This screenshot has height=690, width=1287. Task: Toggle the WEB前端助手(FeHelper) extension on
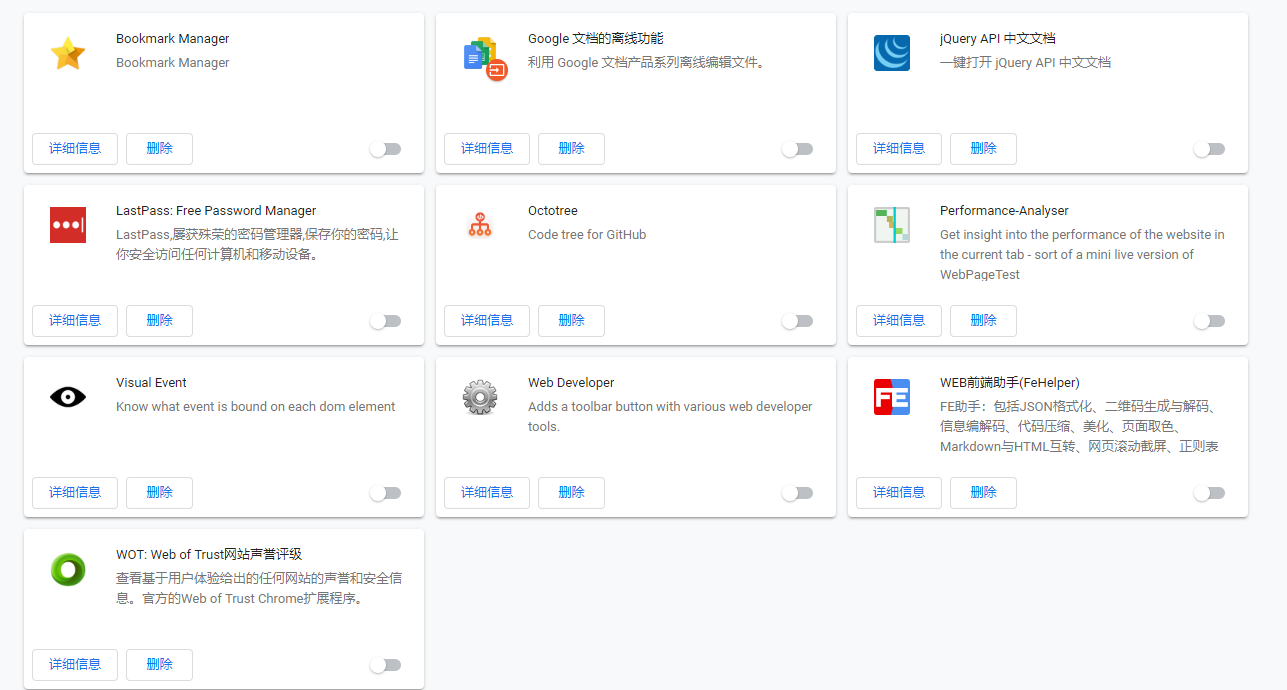[x=1209, y=493]
